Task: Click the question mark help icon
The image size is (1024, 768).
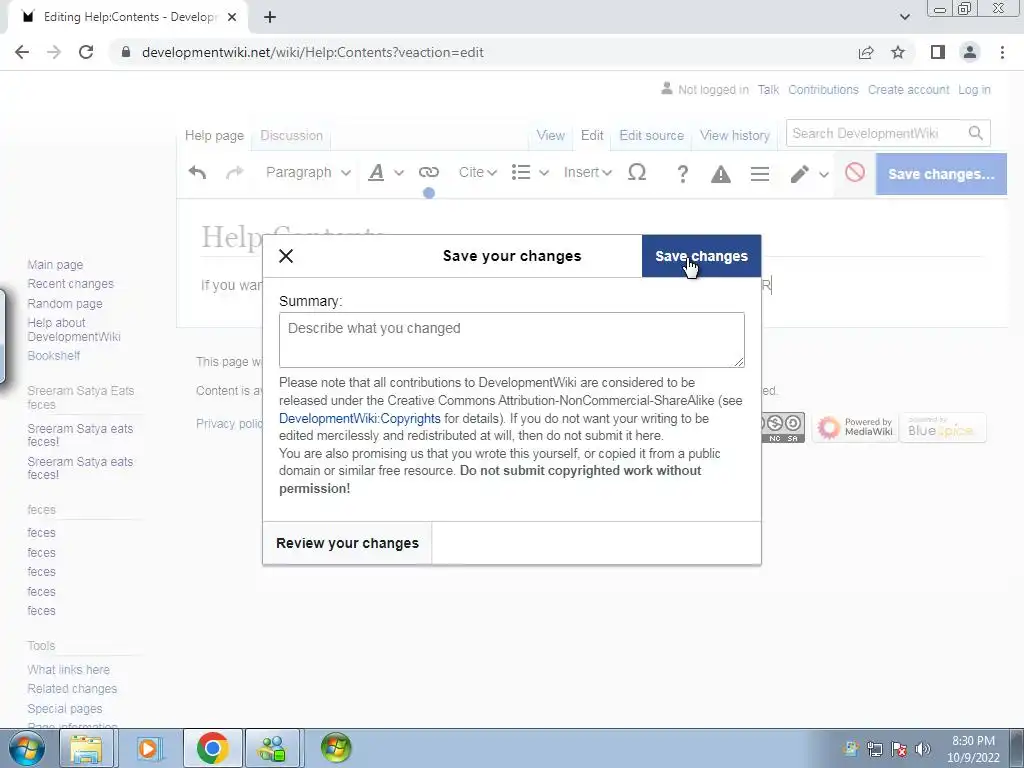Action: pyautogui.click(x=682, y=174)
